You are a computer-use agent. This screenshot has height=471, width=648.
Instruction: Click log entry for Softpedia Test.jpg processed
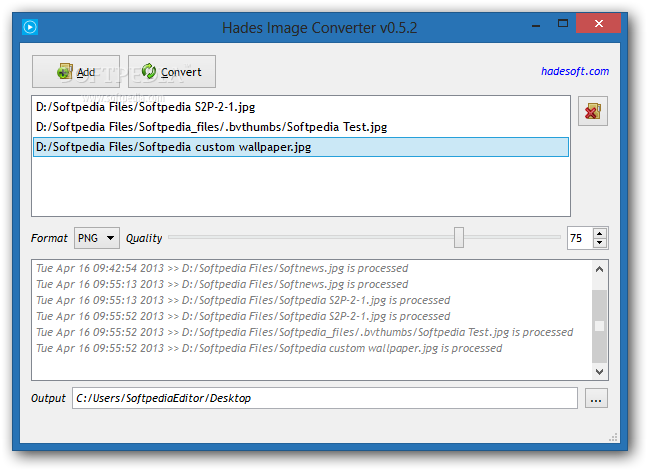[304, 332]
